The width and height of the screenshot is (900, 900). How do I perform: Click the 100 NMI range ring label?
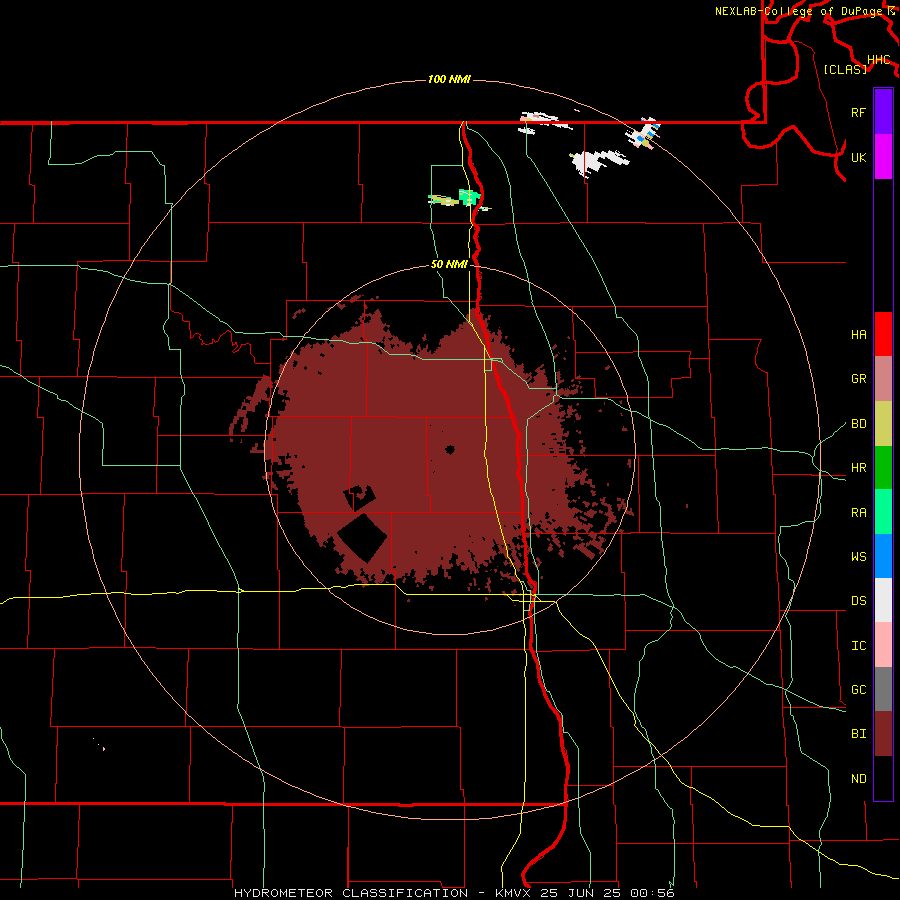click(449, 79)
